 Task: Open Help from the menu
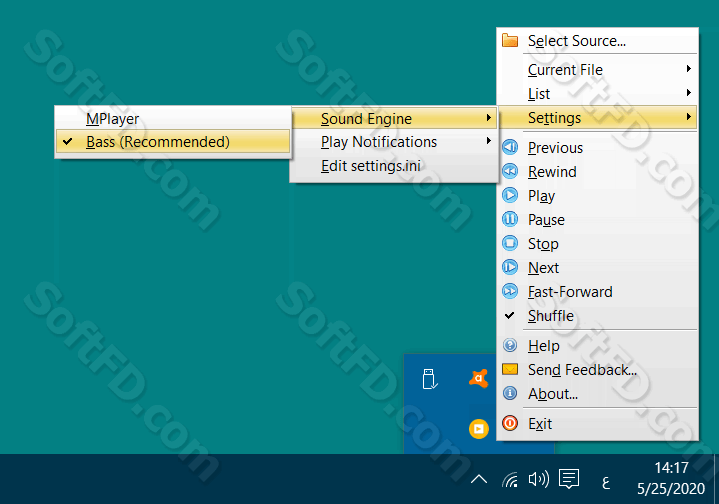598,345
